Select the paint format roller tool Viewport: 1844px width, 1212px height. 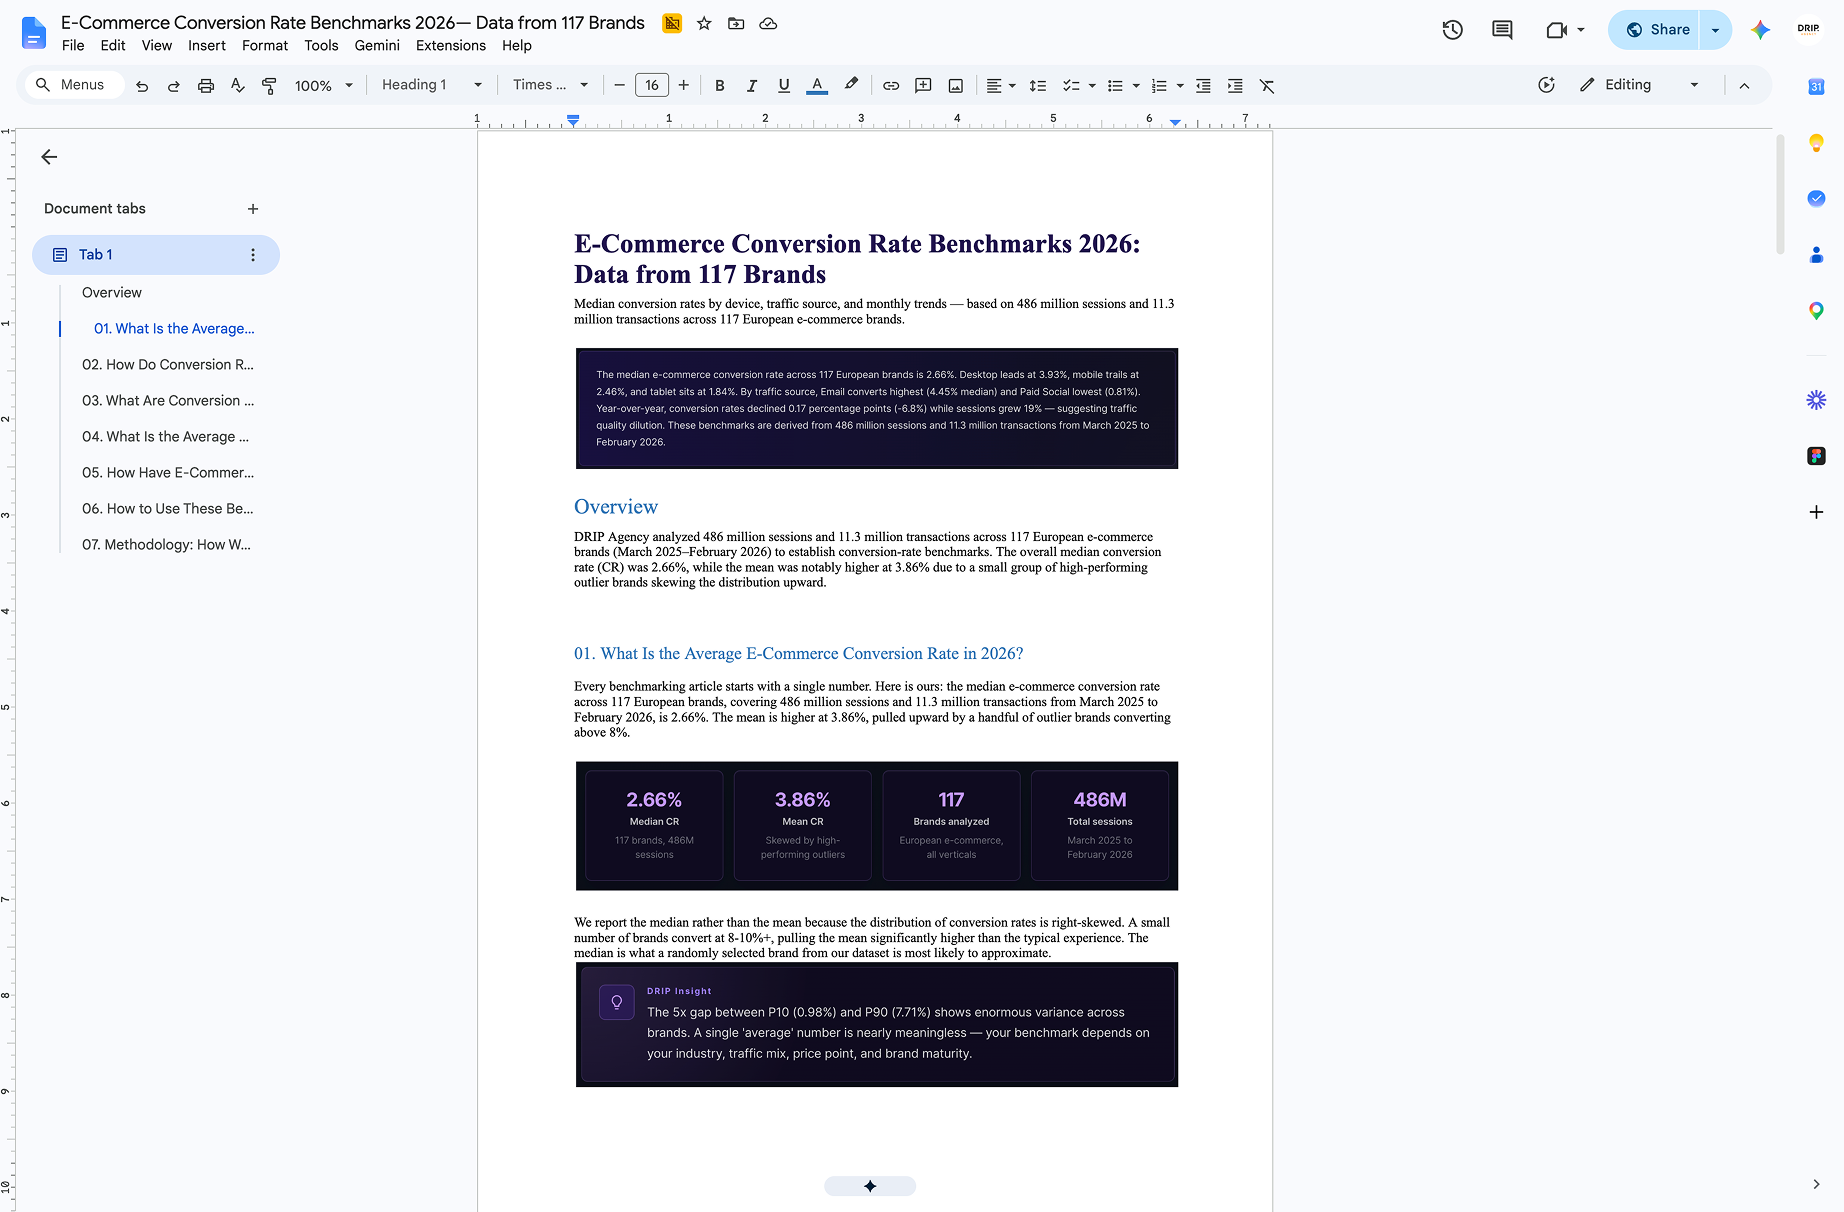pyautogui.click(x=269, y=86)
